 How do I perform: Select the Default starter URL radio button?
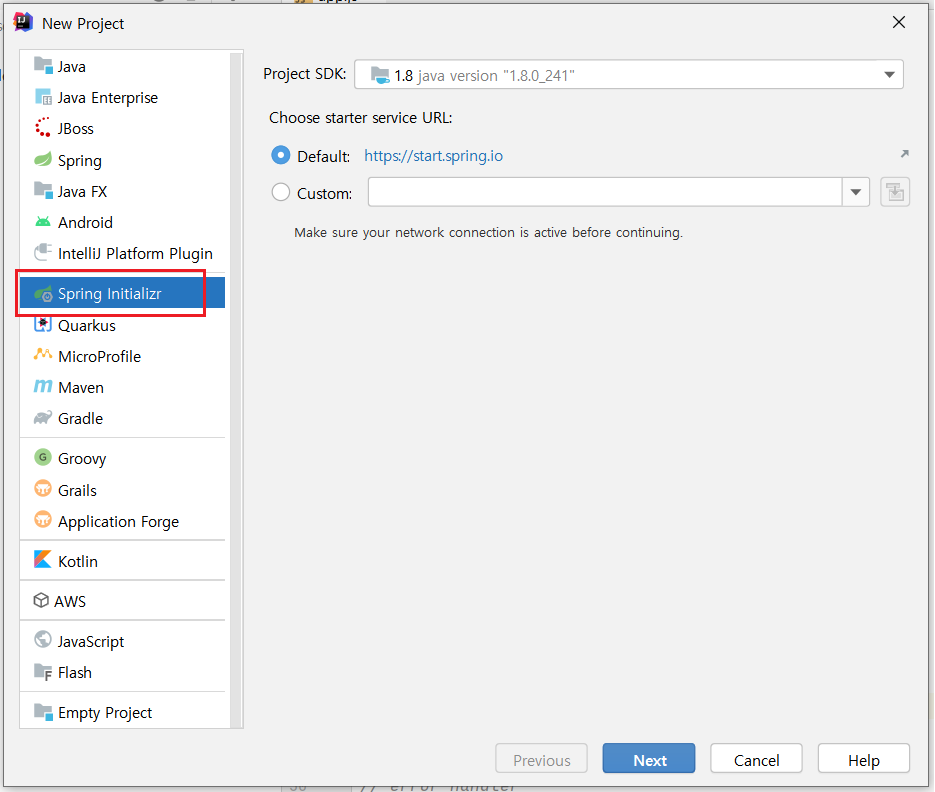tap(281, 155)
